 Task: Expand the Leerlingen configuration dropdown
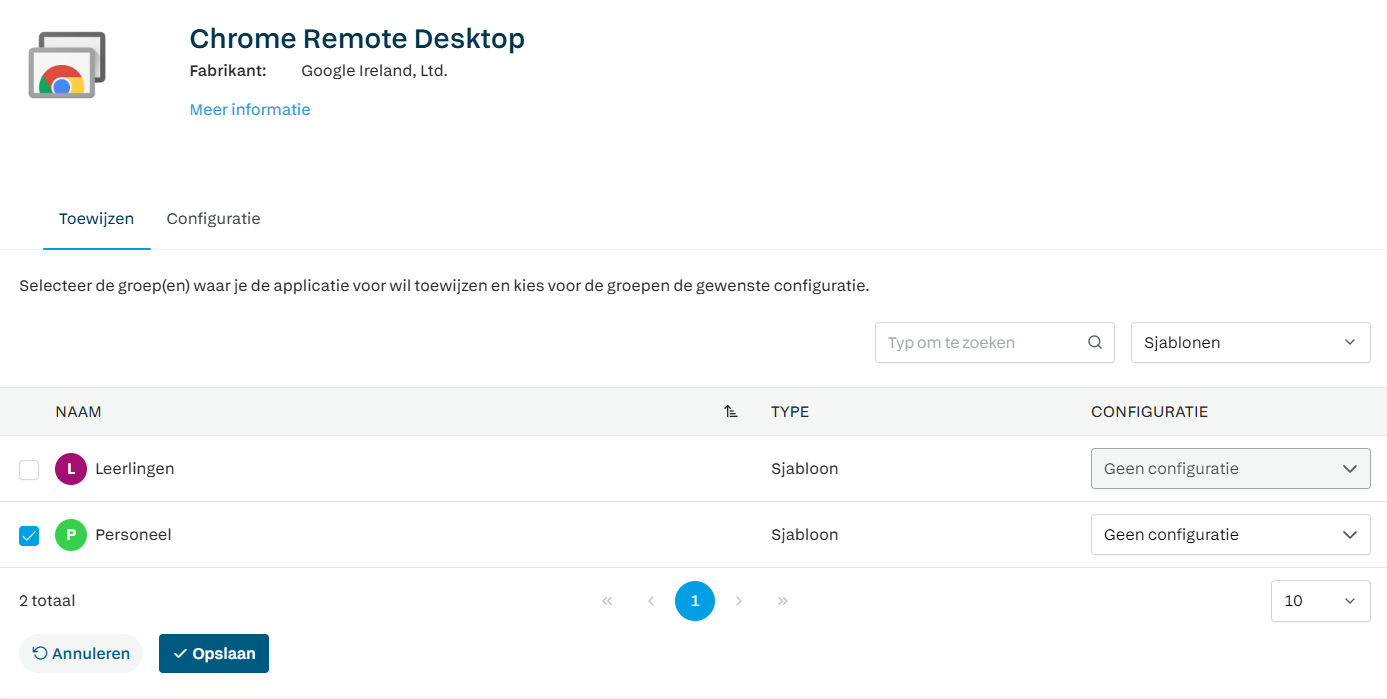(x=1230, y=469)
